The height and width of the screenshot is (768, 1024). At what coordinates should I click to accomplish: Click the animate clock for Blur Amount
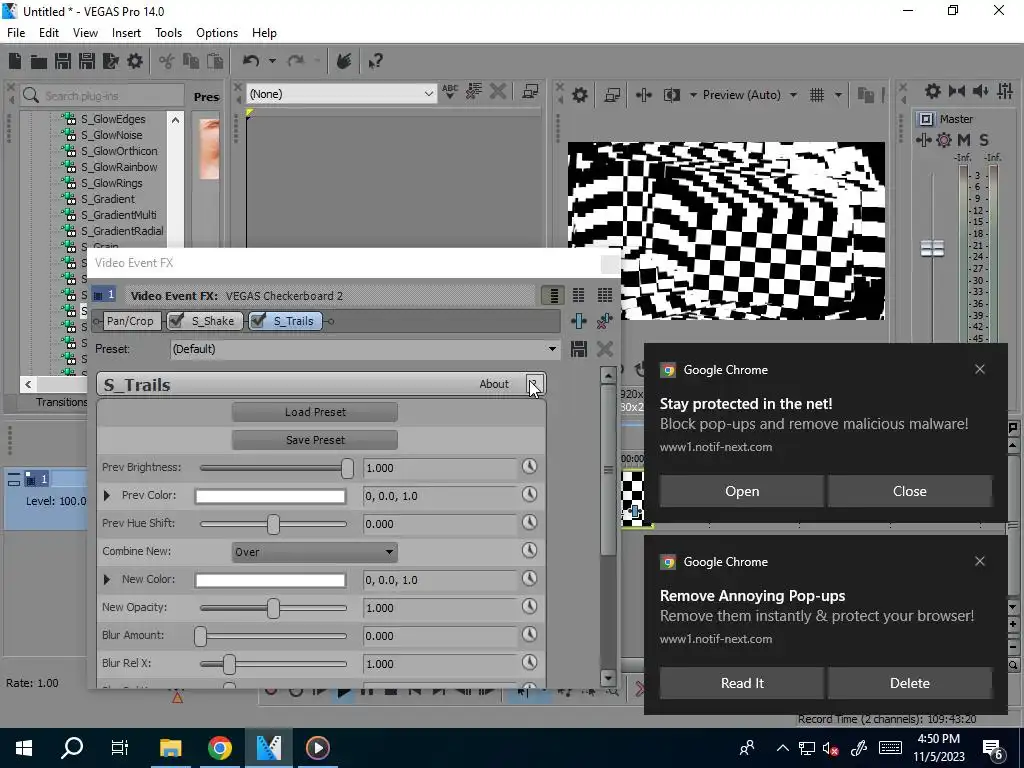[530, 634]
